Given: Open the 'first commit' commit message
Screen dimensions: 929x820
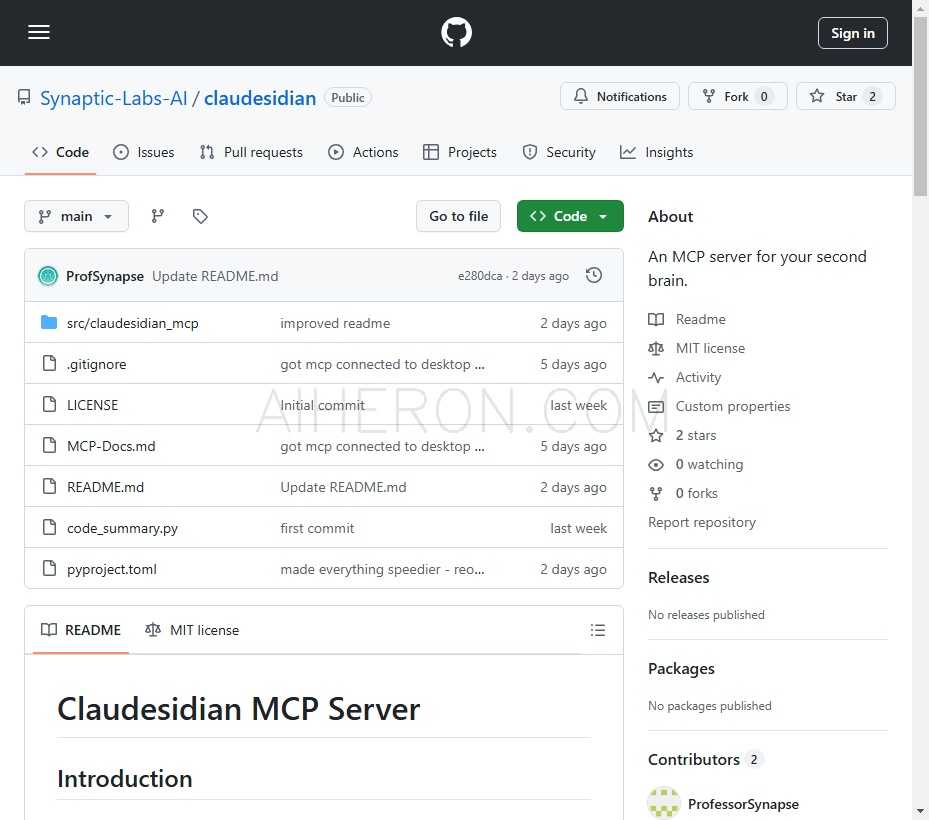Looking at the screenshot, I should pyautogui.click(x=317, y=528).
